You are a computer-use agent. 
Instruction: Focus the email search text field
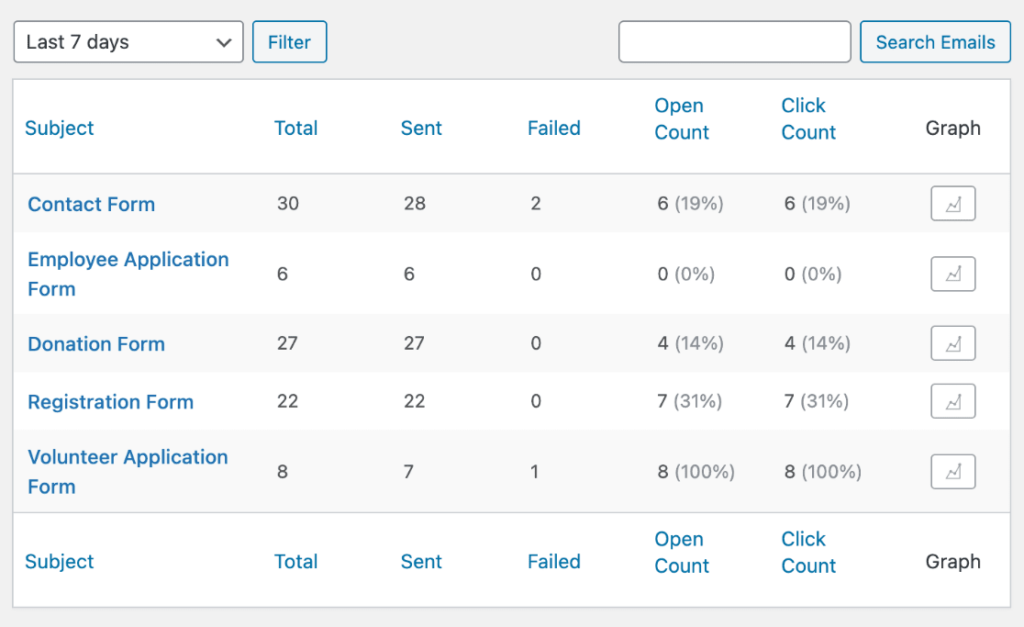[x=735, y=42]
